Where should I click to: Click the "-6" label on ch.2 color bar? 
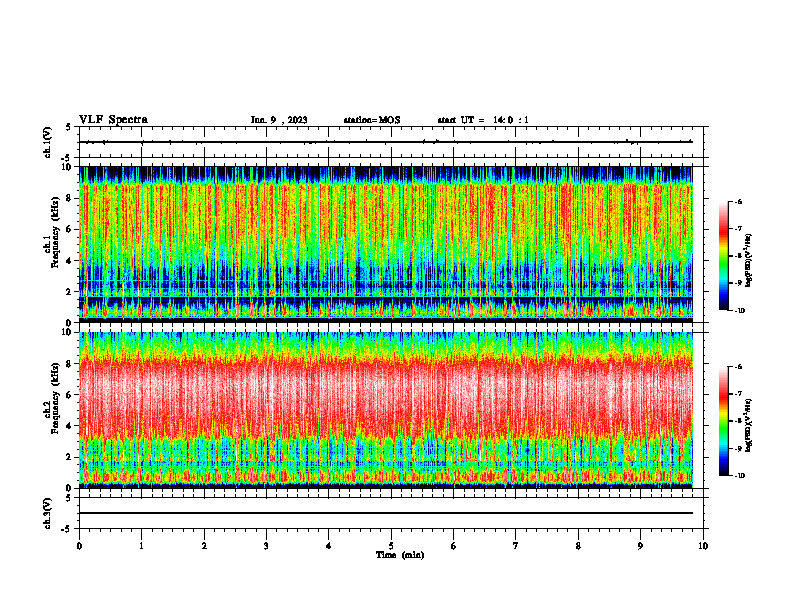click(739, 367)
